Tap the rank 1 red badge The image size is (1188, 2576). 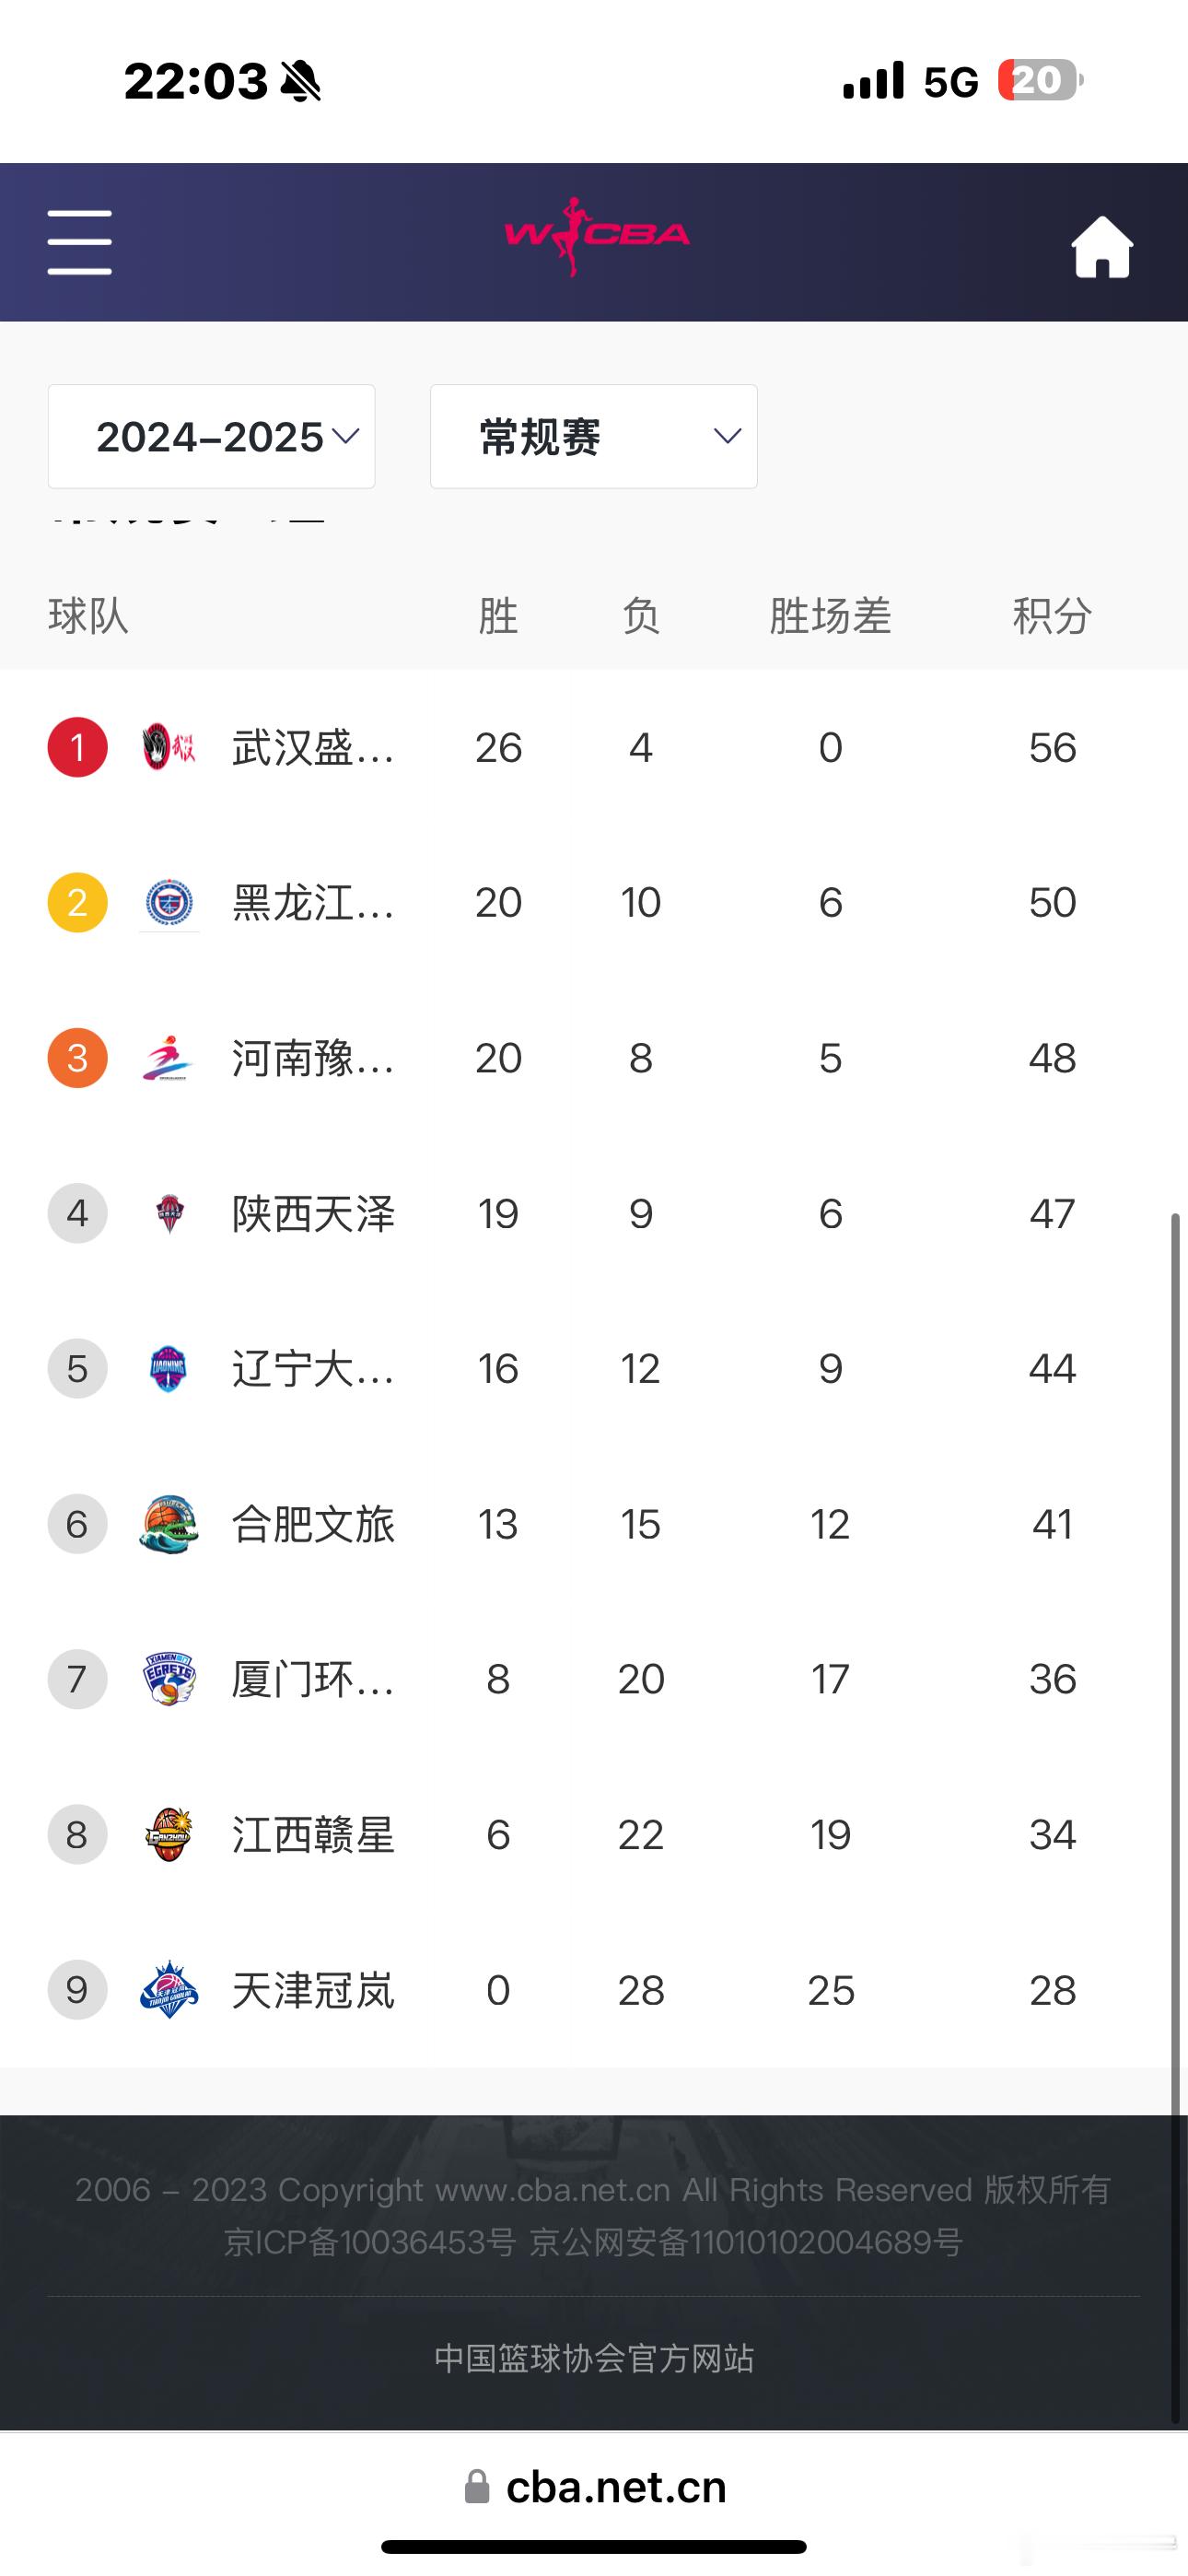(78, 747)
